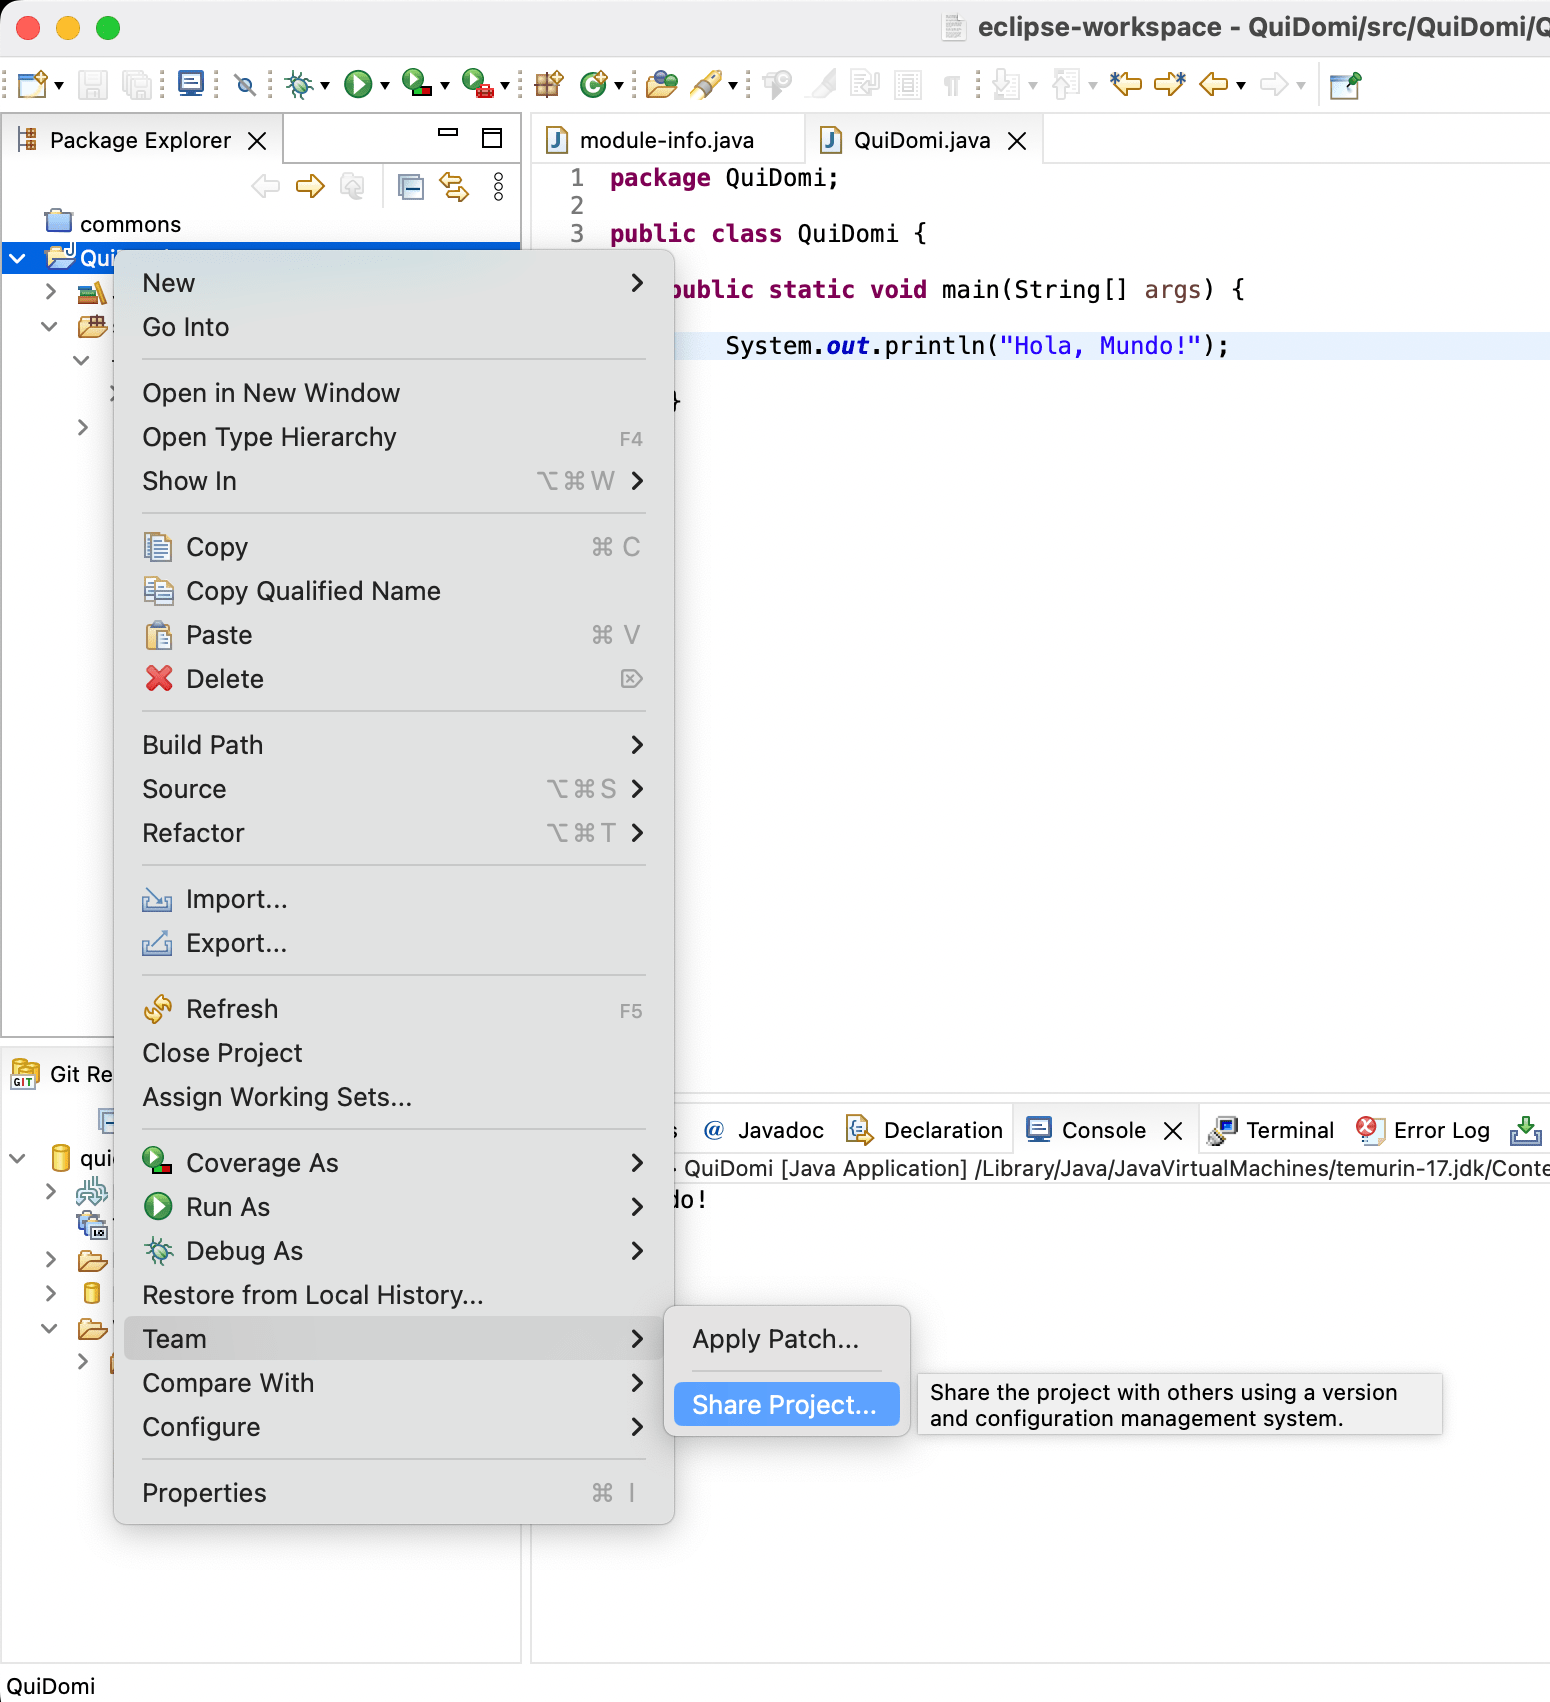Open the Terminal launcher toolbar icon
Screen dimensions: 1550x1702
pyautogui.click(x=191, y=85)
